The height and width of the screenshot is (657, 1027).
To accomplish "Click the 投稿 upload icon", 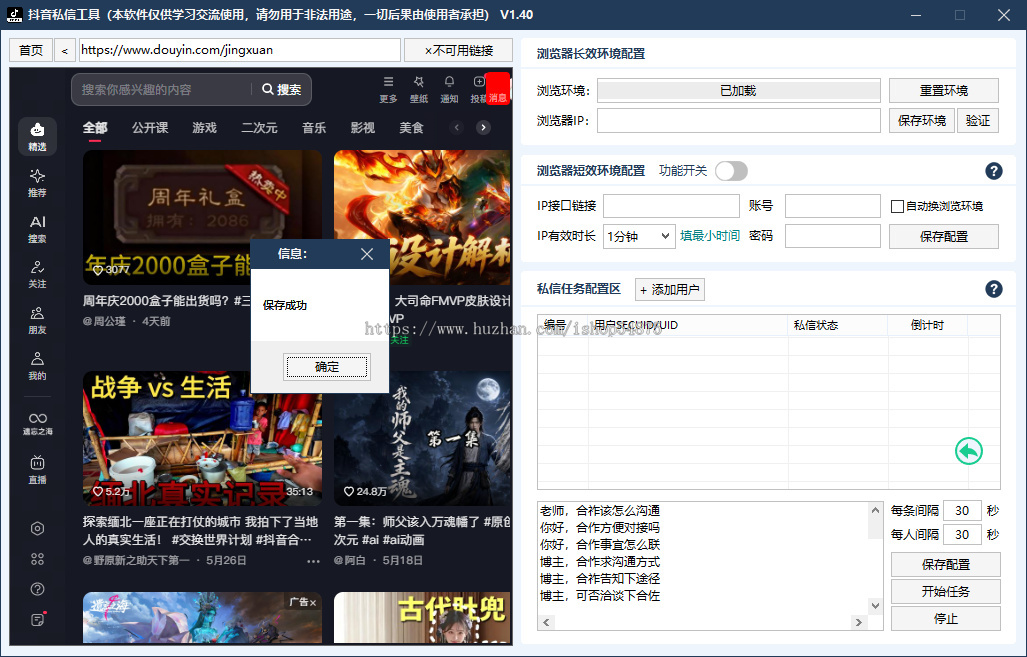I will (478, 89).
